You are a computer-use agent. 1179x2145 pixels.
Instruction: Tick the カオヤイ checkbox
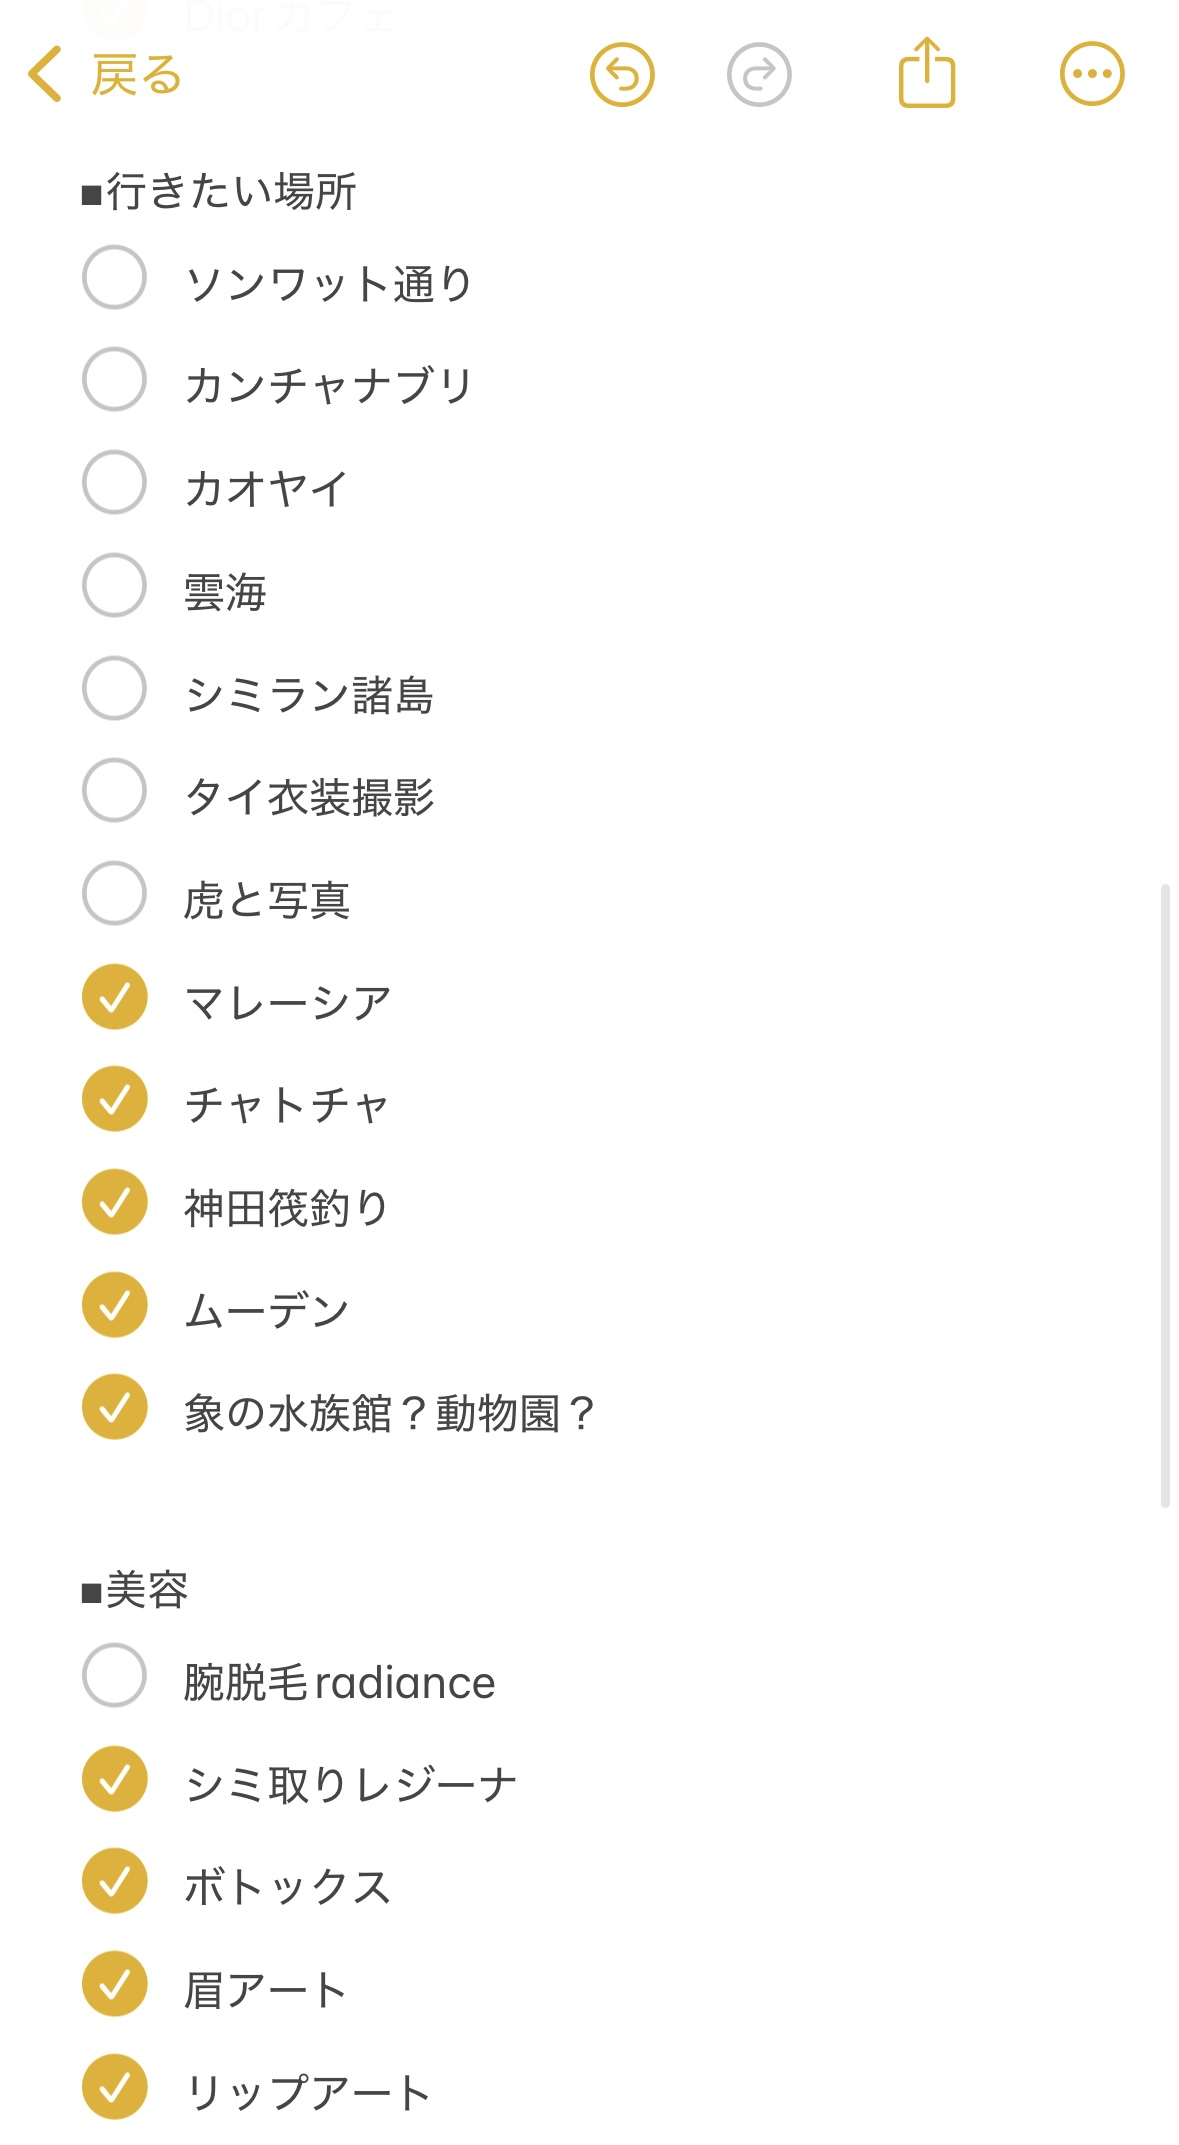coord(115,482)
